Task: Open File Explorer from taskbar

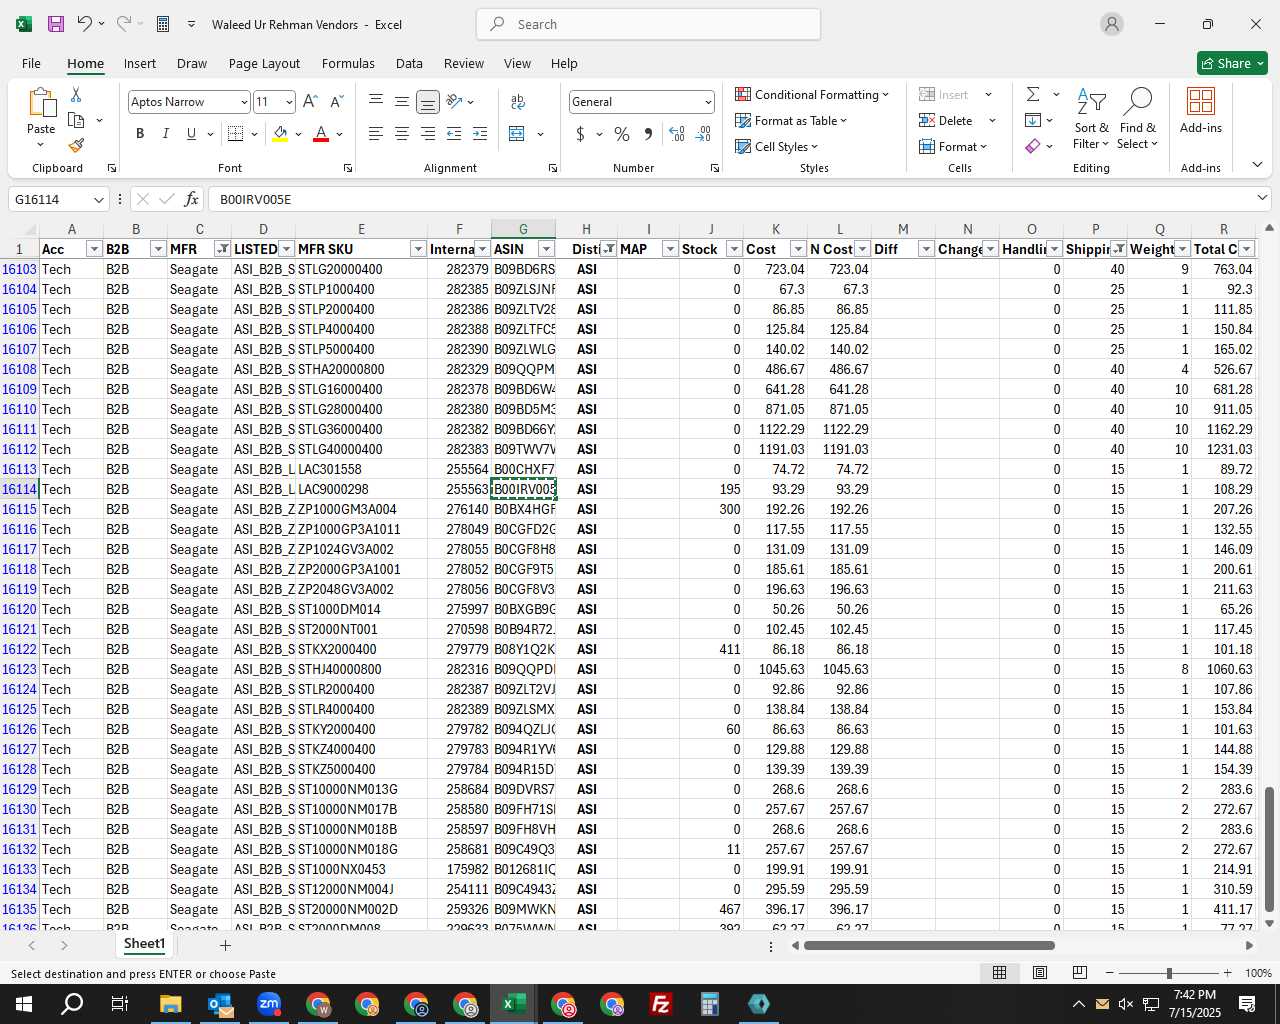Action: [171, 1004]
